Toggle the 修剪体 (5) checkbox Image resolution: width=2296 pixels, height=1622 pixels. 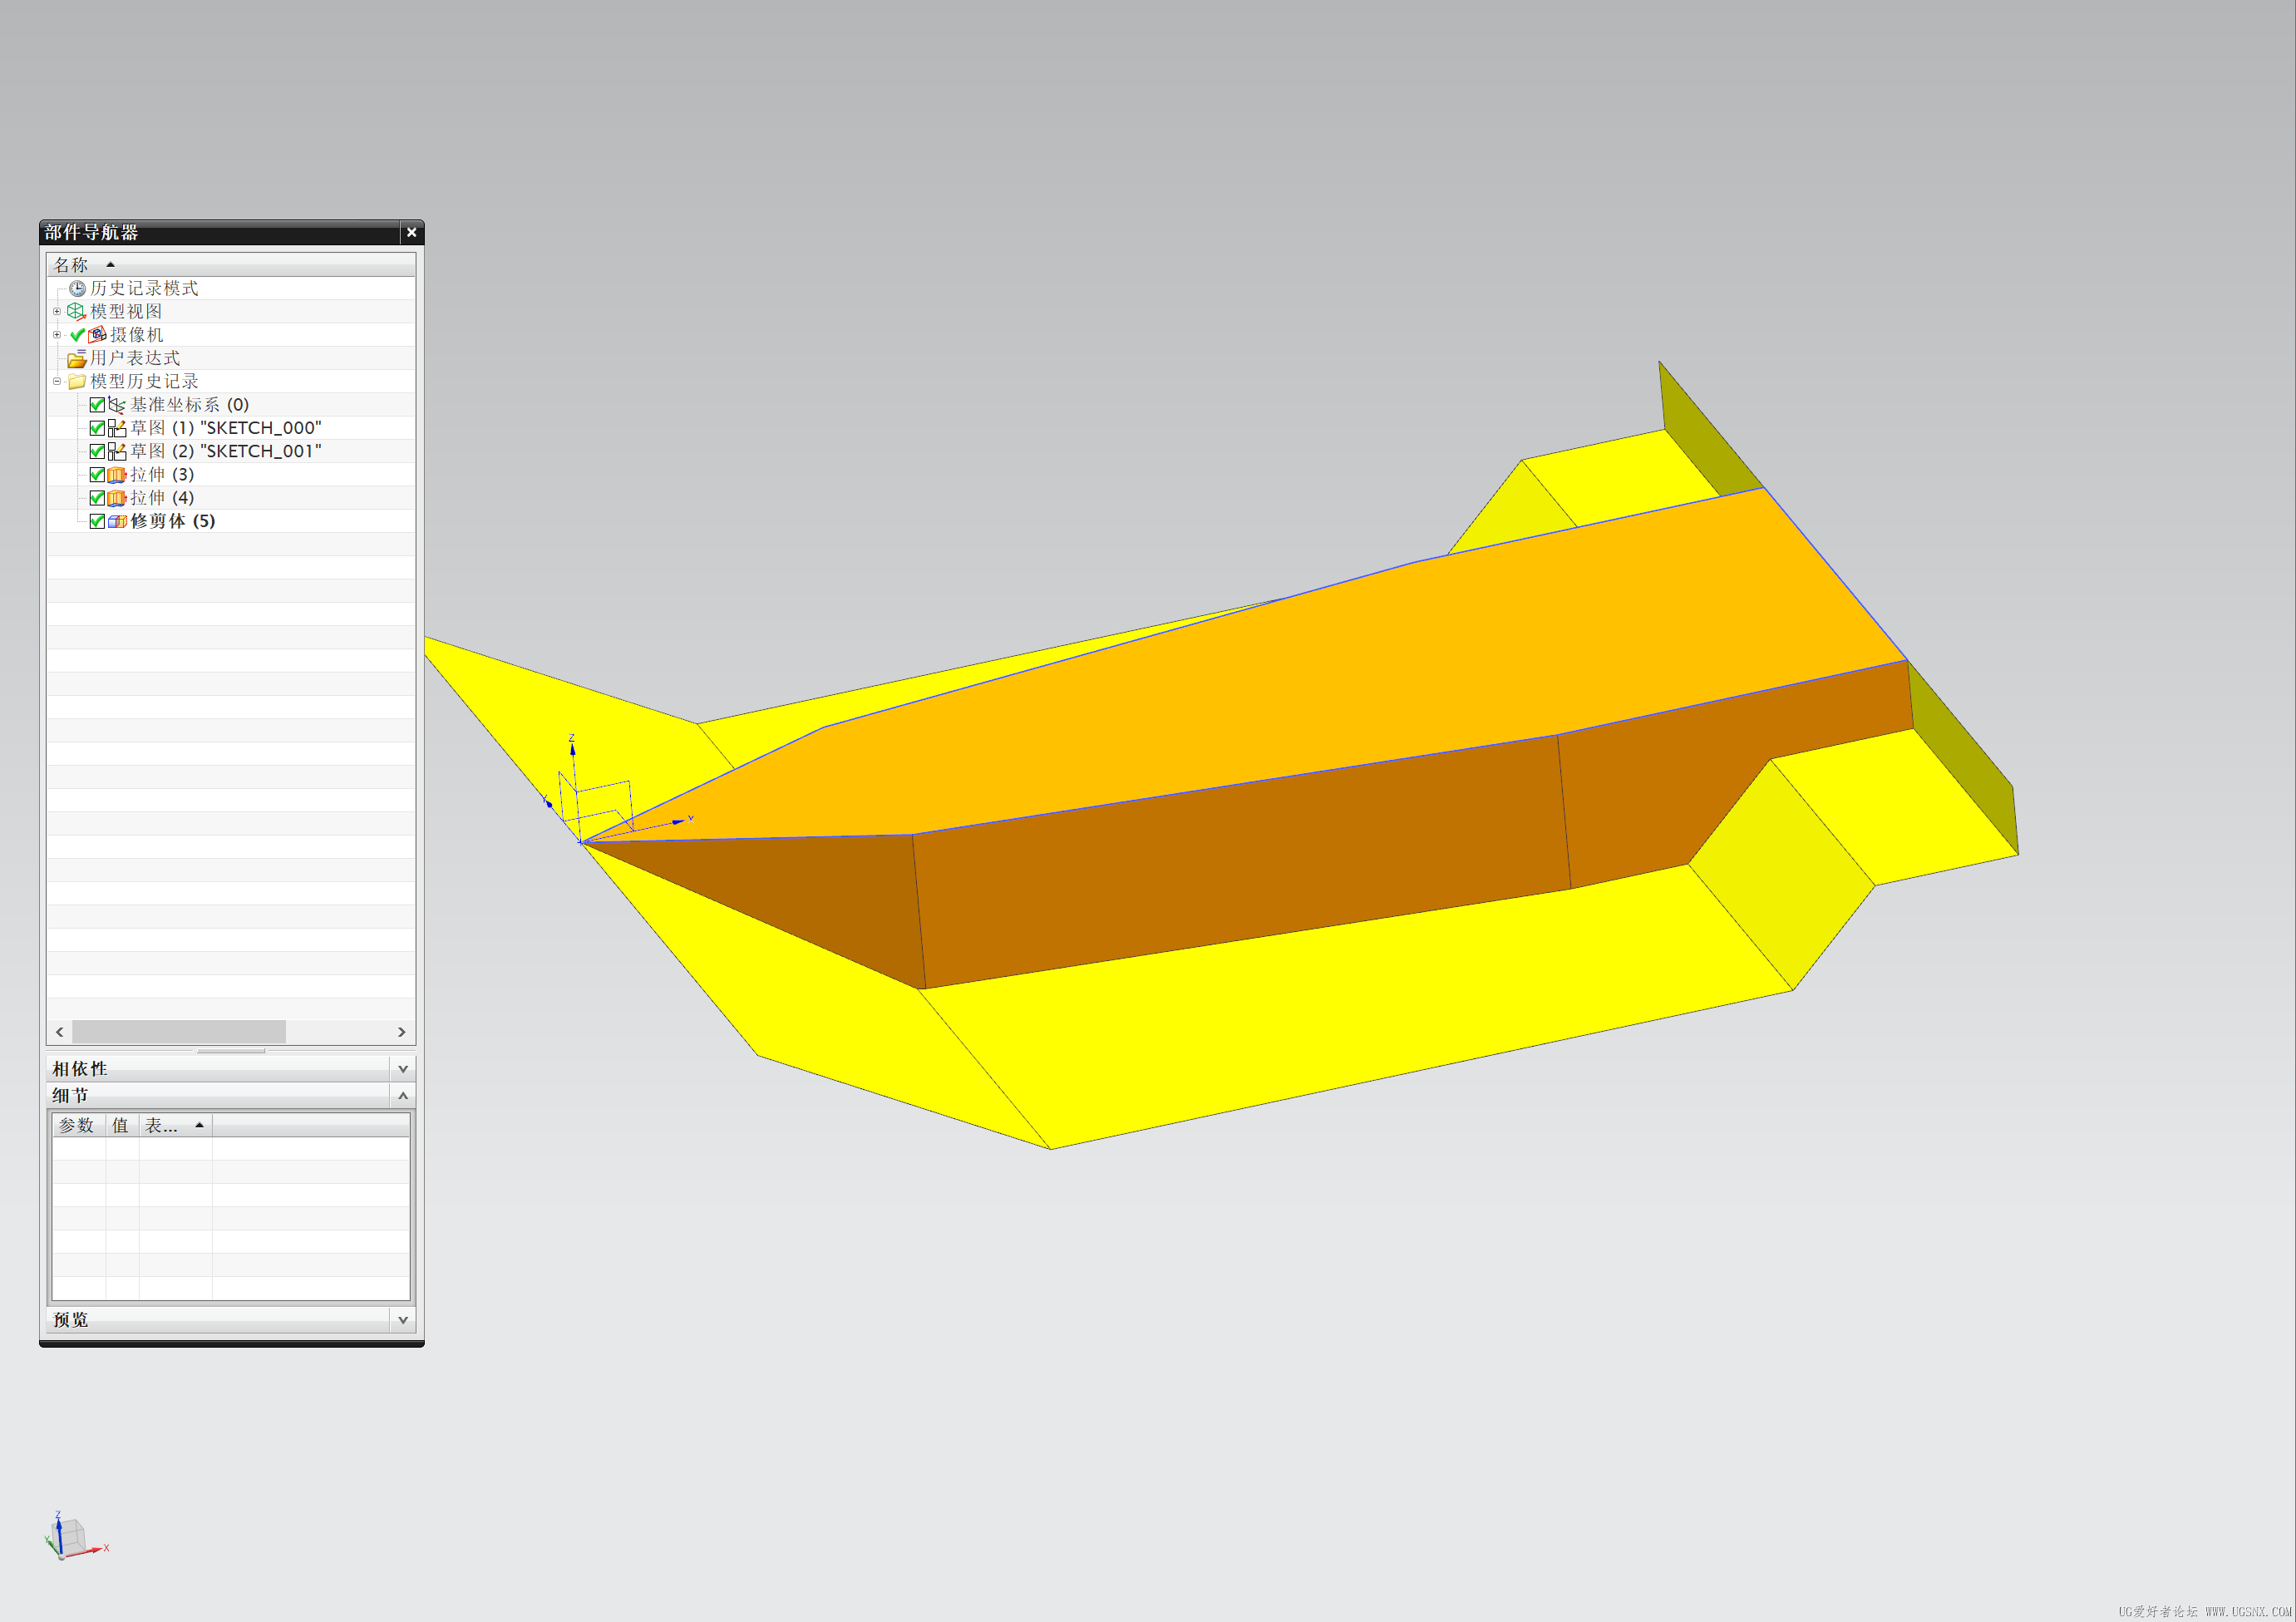(x=97, y=521)
